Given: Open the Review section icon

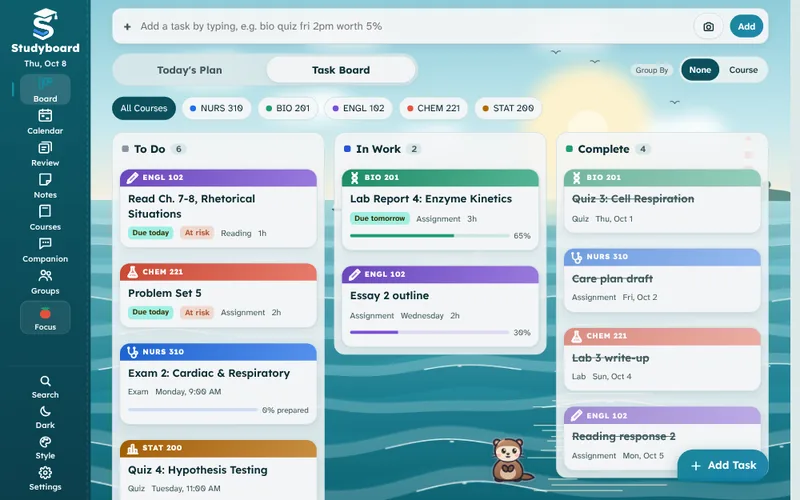Looking at the screenshot, I should (45, 148).
